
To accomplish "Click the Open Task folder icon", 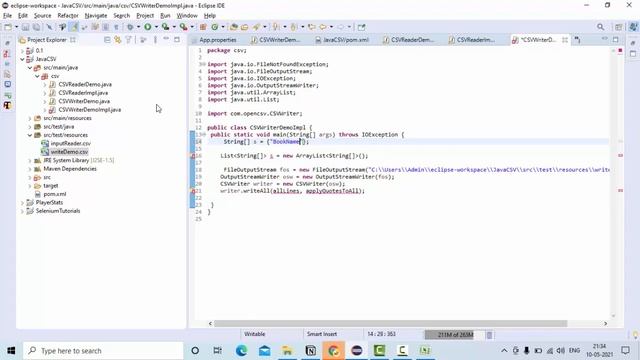I will coord(244,27).
